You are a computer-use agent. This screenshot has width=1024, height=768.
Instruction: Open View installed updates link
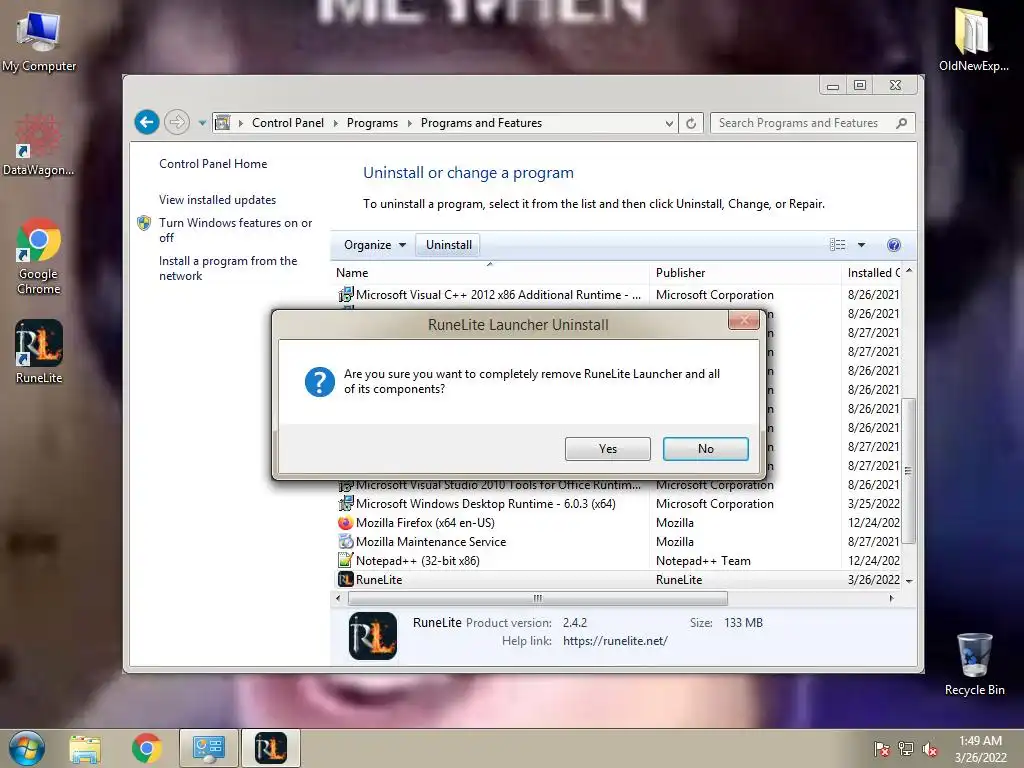[x=217, y=200]
